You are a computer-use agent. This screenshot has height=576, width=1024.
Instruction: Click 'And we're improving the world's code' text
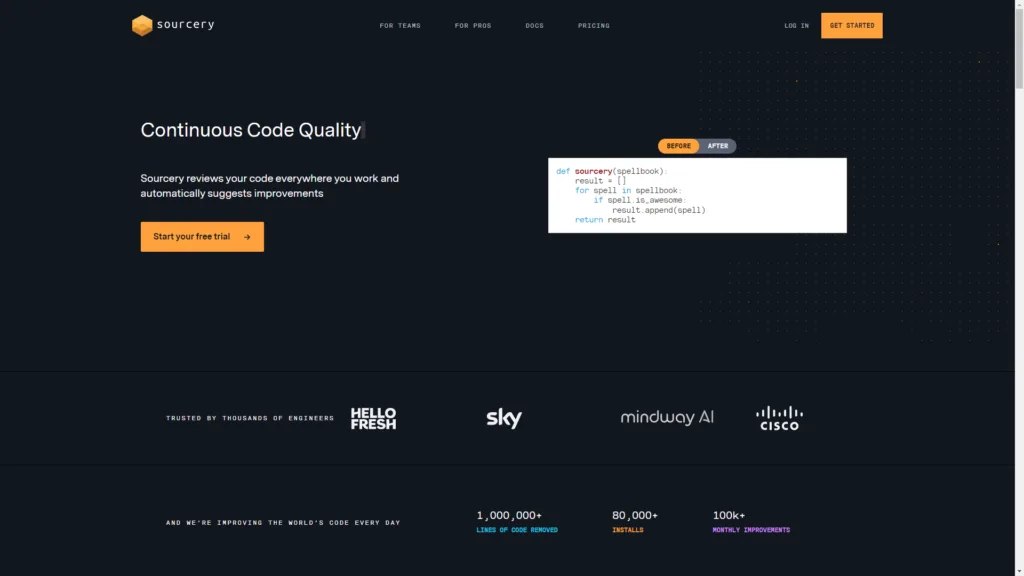pos(283,522)
